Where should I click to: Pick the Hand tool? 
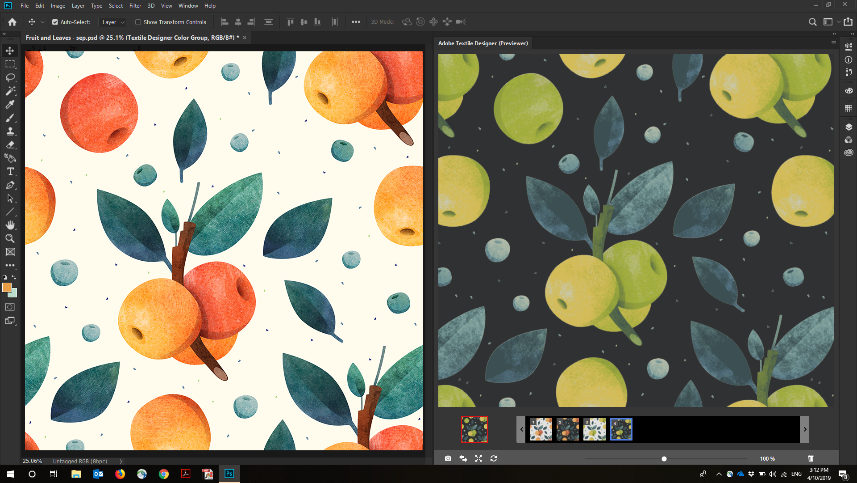pos(10,225)
